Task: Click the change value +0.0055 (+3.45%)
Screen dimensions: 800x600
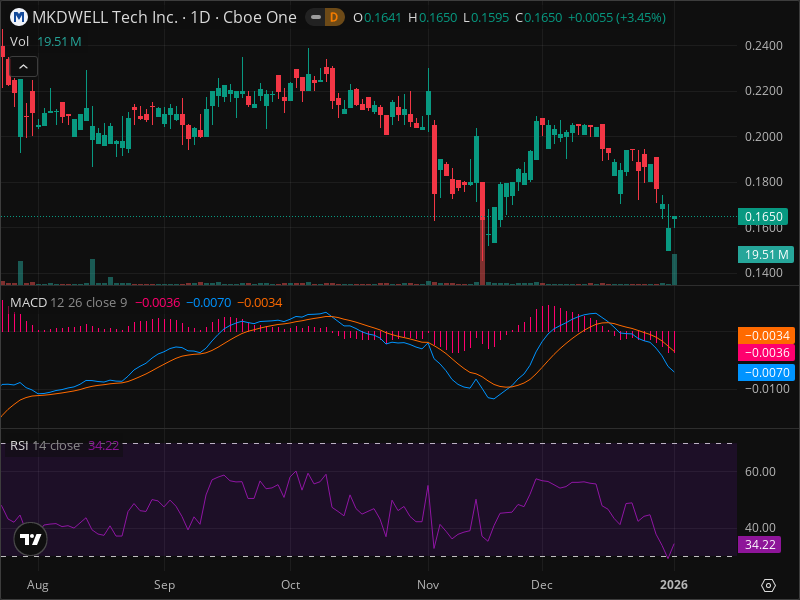Action: click(x=617, y=18)
